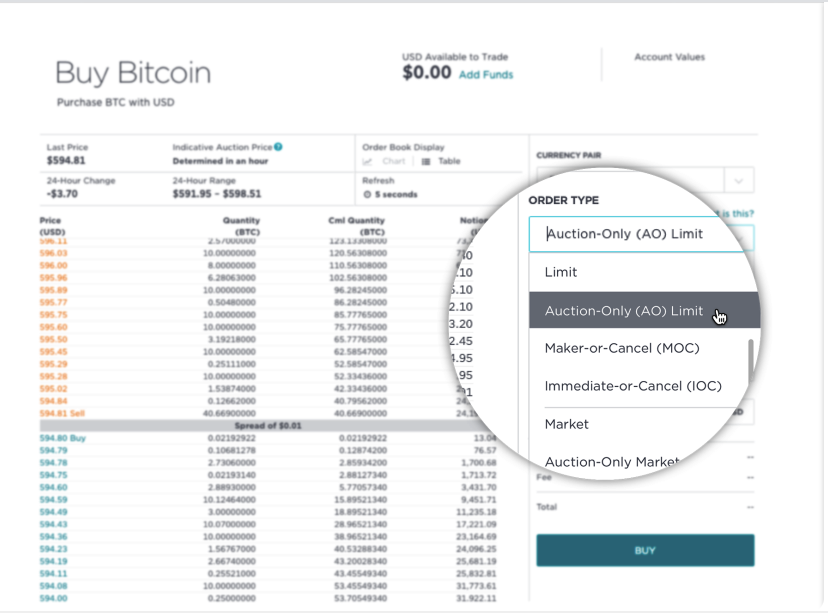
Task: Switch order book display to Chart
Action: [x=384, y=161]
